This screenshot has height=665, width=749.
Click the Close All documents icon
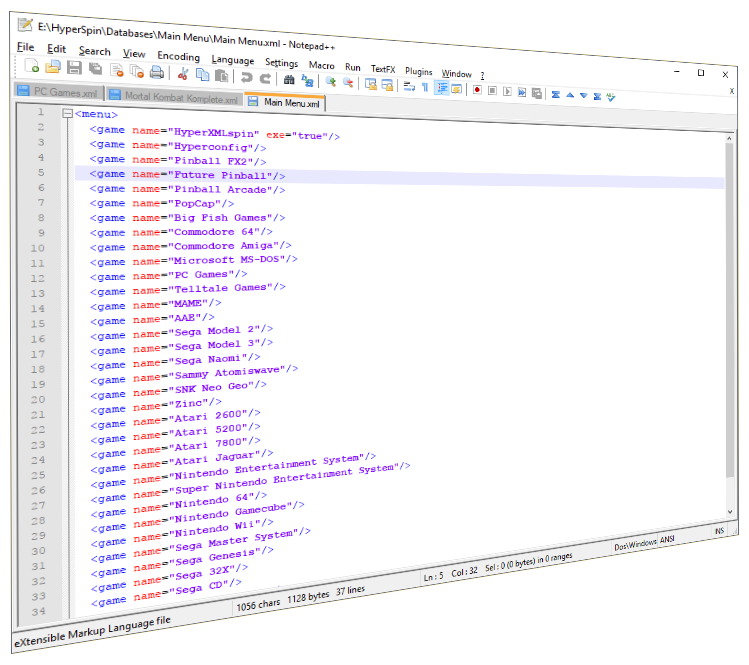137,71
